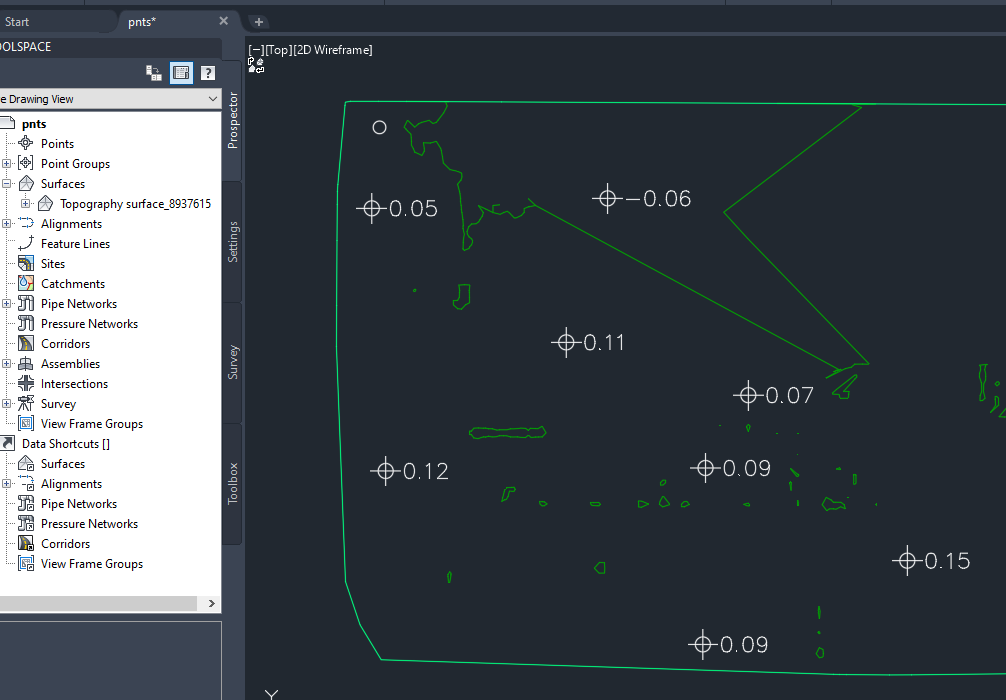The height and width of the screenshot is (700, 1006).
Task: Expand the Assemblies node
Action: (x=6, y=364)
